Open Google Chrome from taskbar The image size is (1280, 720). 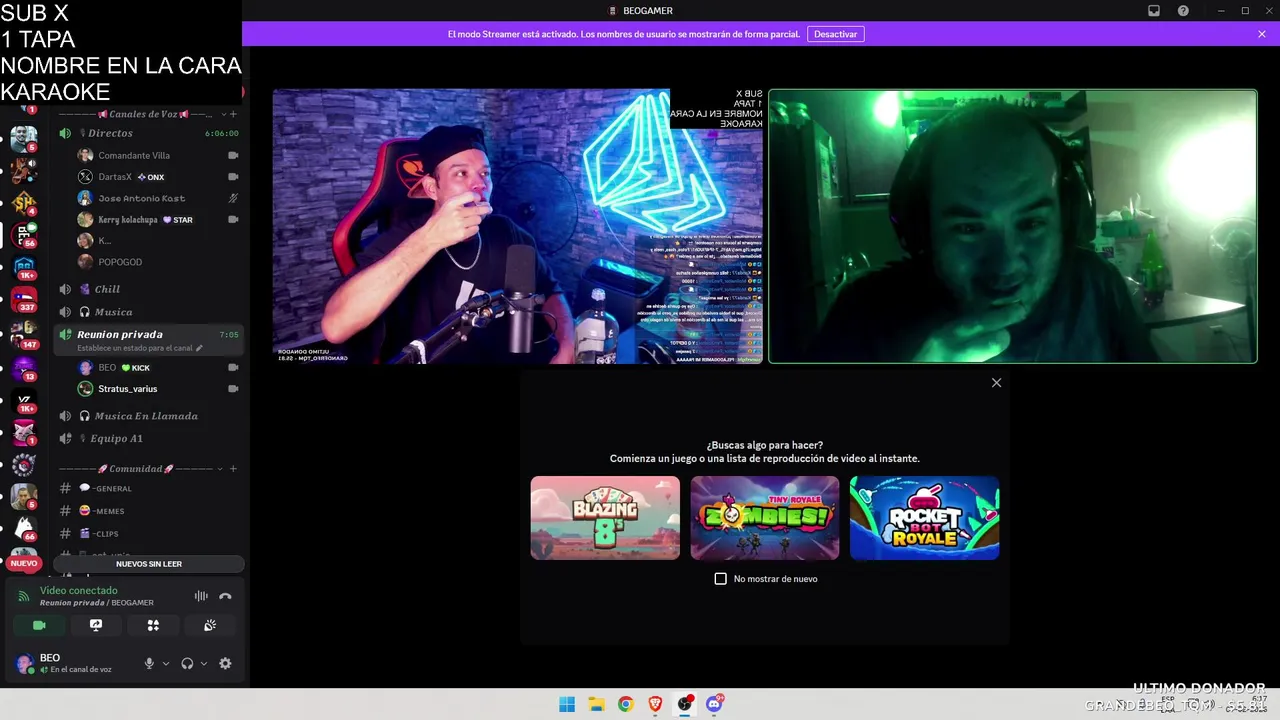click(625, 704)
